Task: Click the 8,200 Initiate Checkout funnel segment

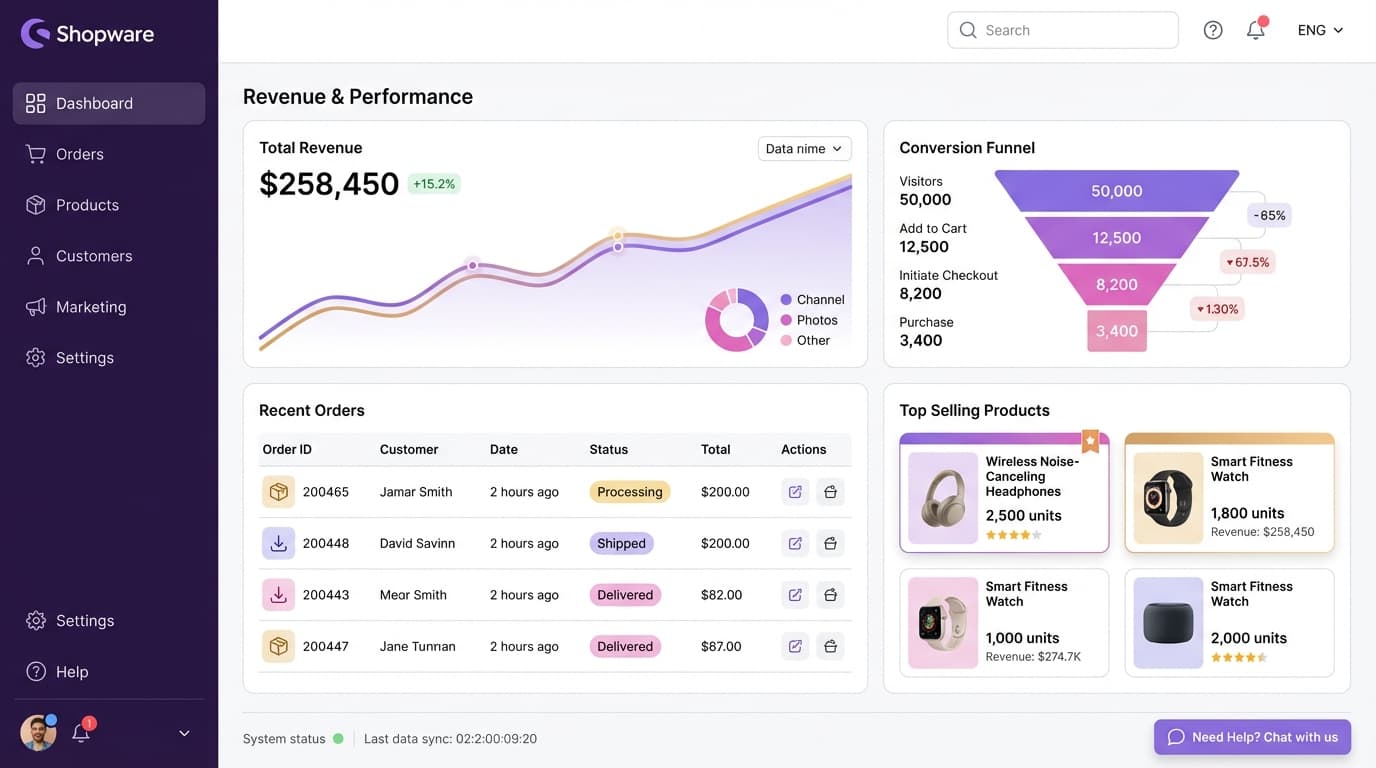Action: pos(1117,285)
